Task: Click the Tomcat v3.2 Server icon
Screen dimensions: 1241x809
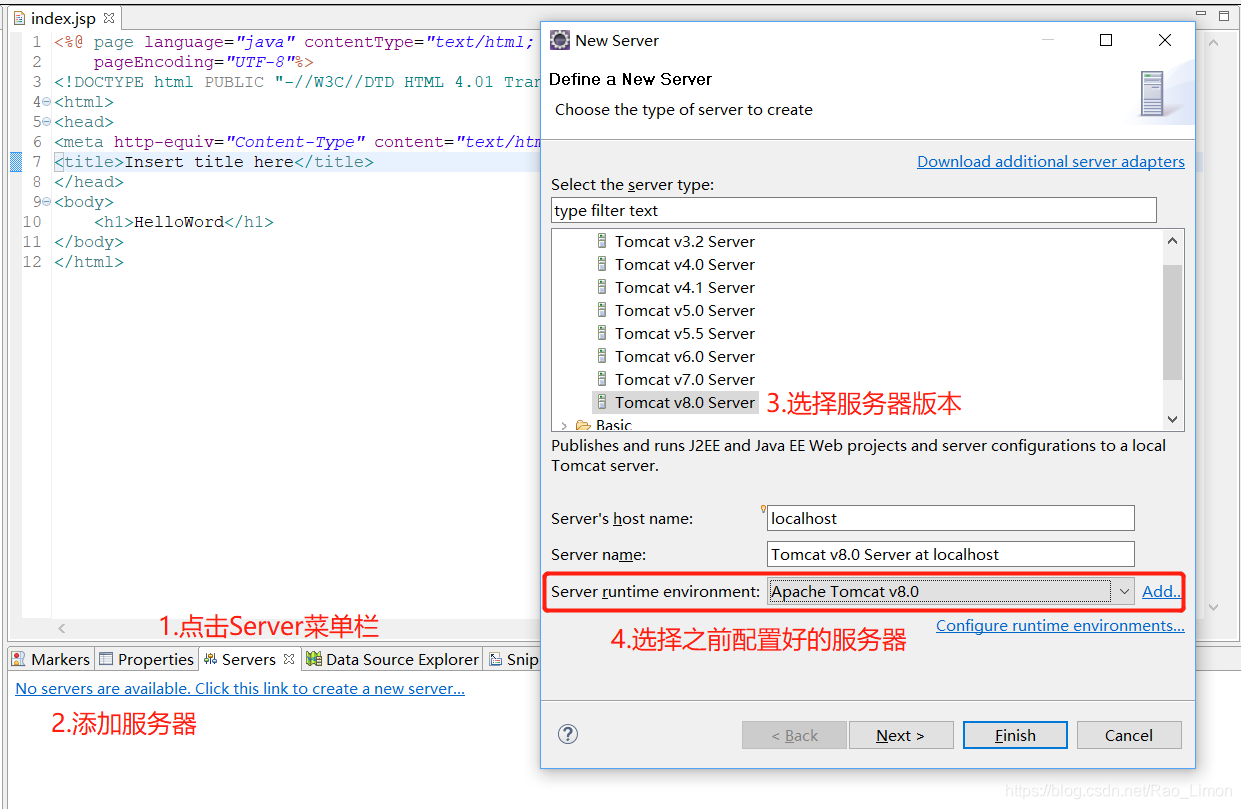Action: pyautogui.click(x=602, y=241)
